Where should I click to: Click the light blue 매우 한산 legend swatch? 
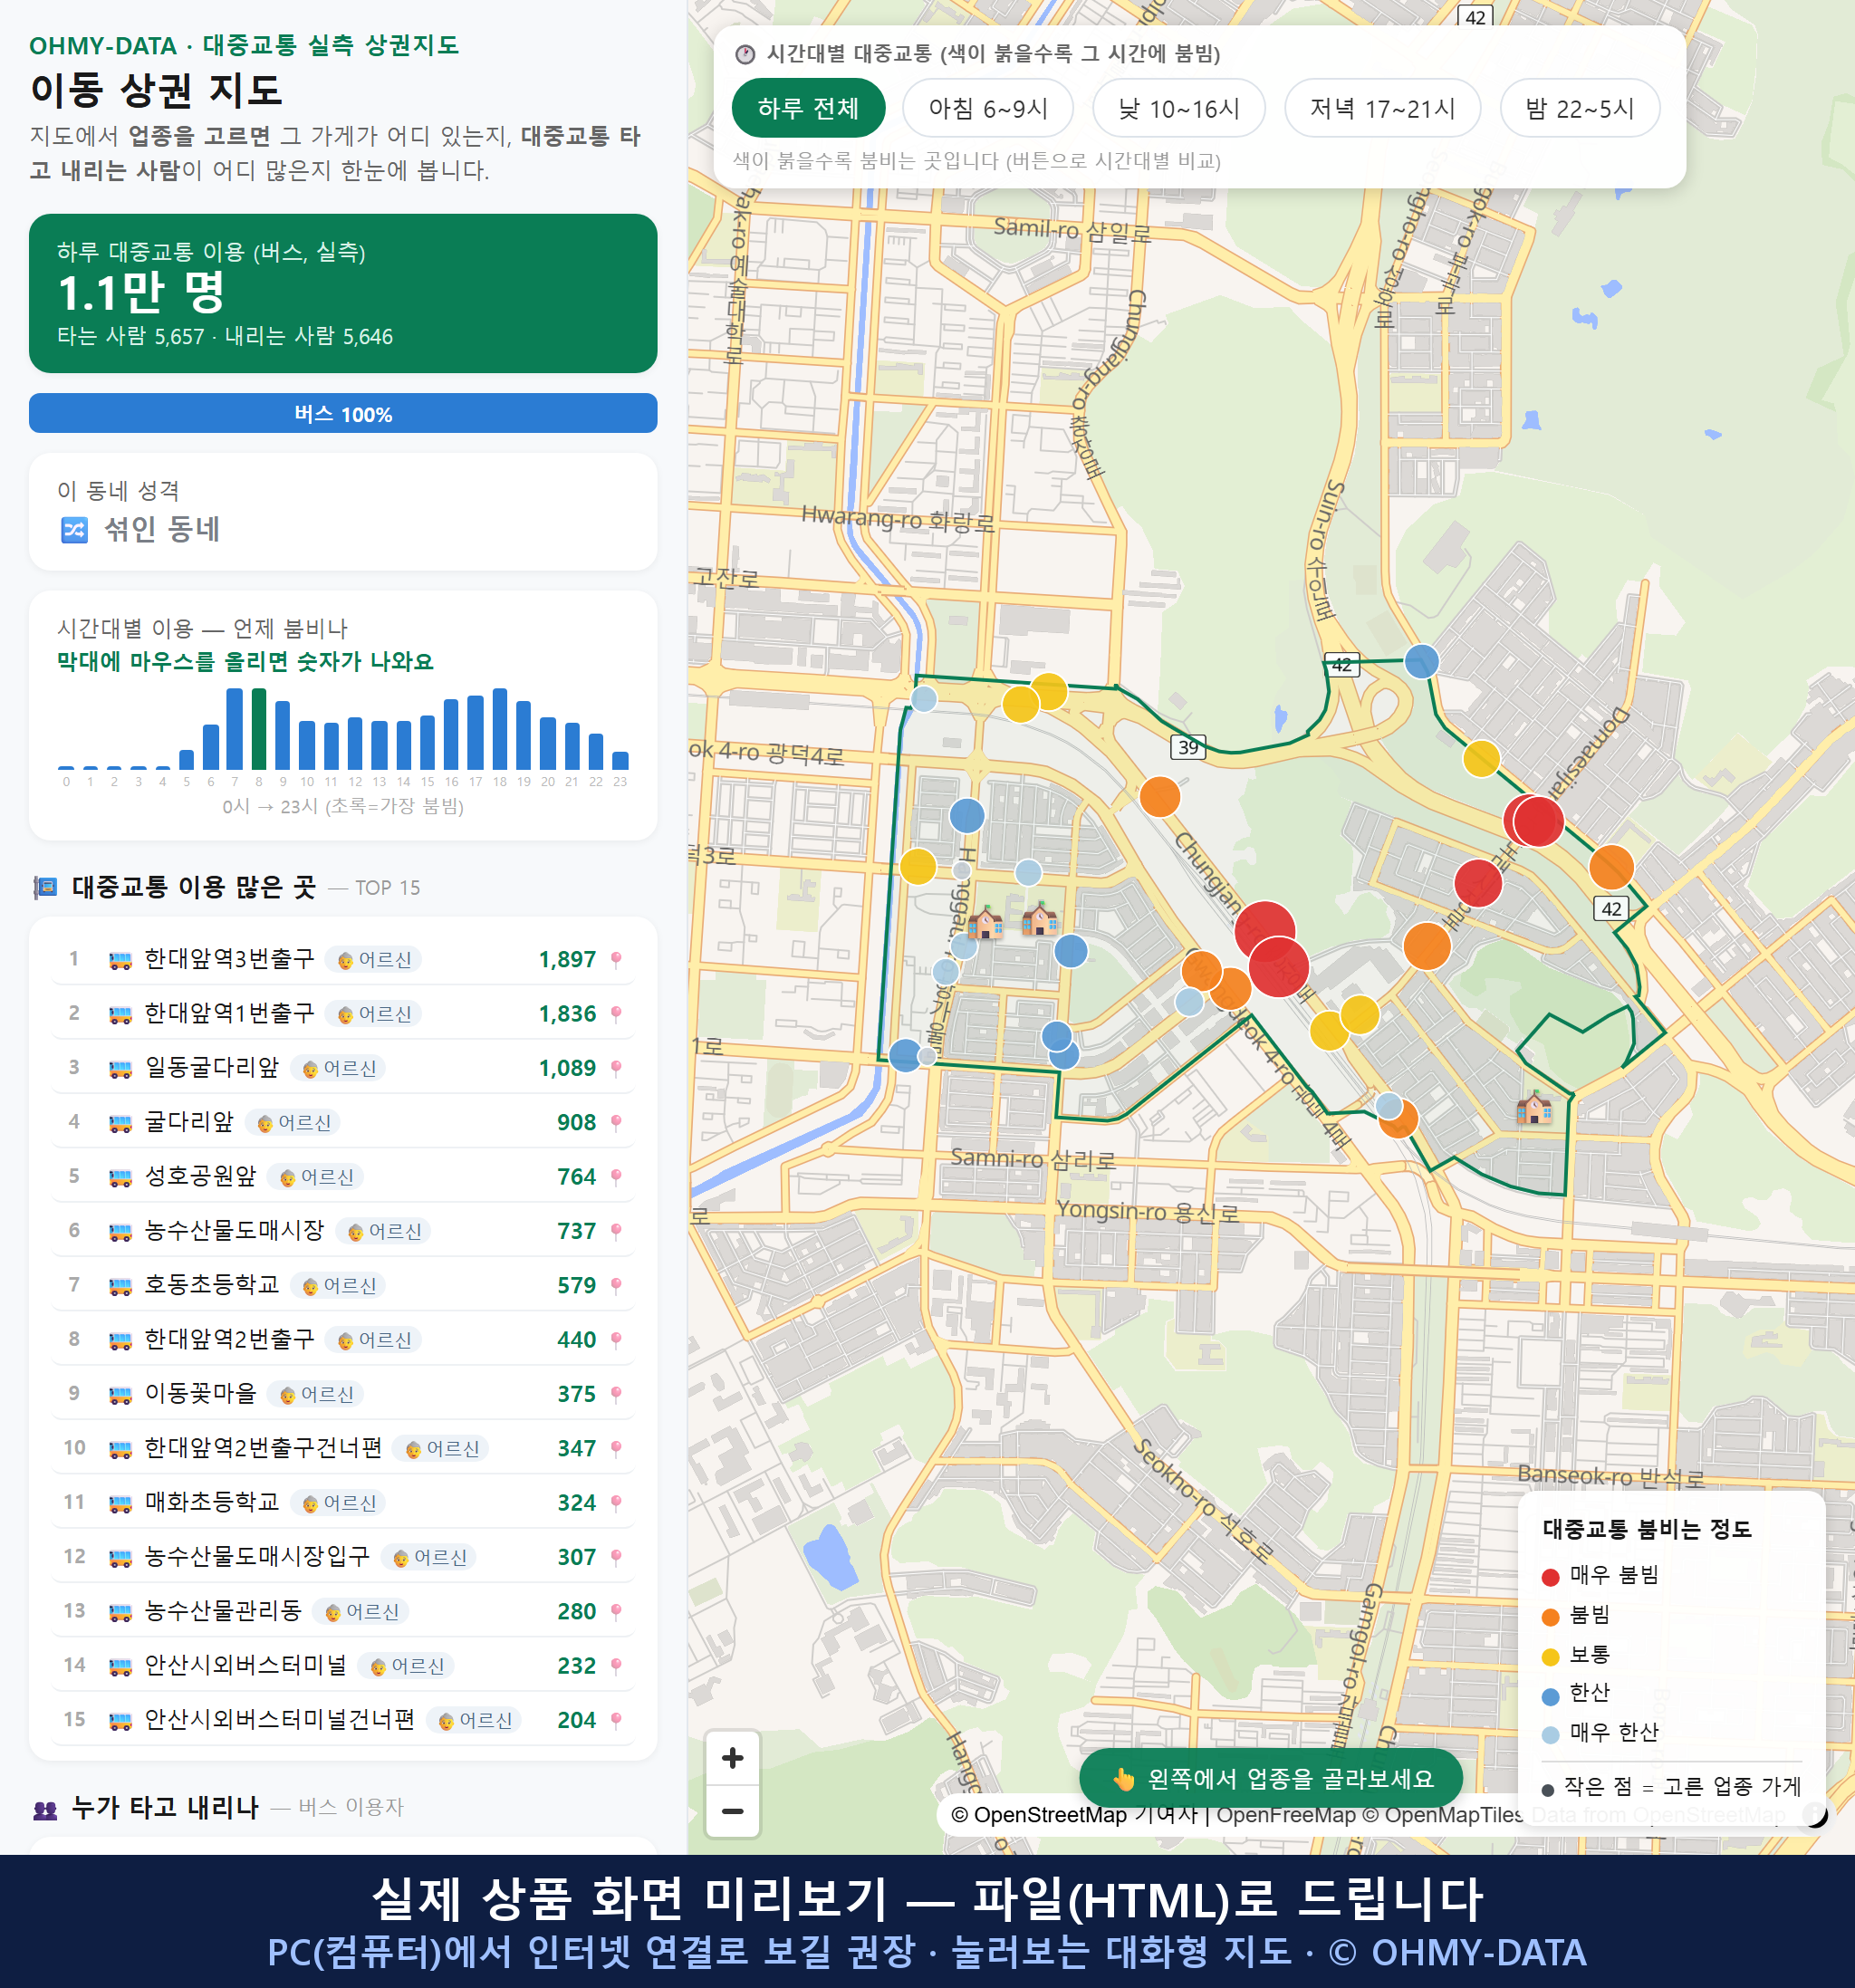coord(1550,1735)
